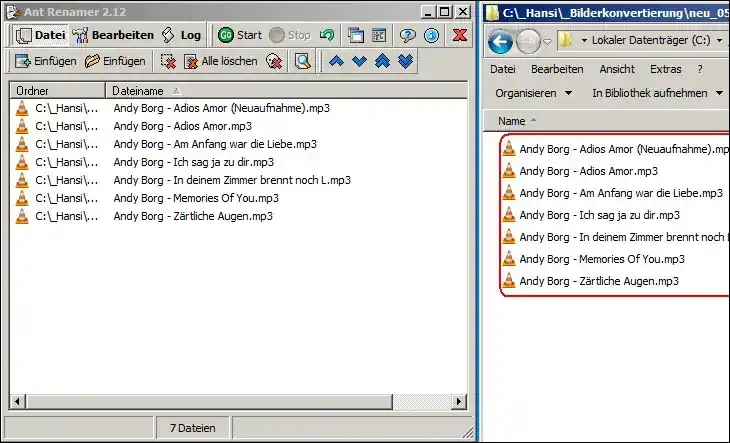This screenshot has height=443, width=730.
Task: Expand arrow before Lokaler Datenträger (C:)
Action: point(584,40)
